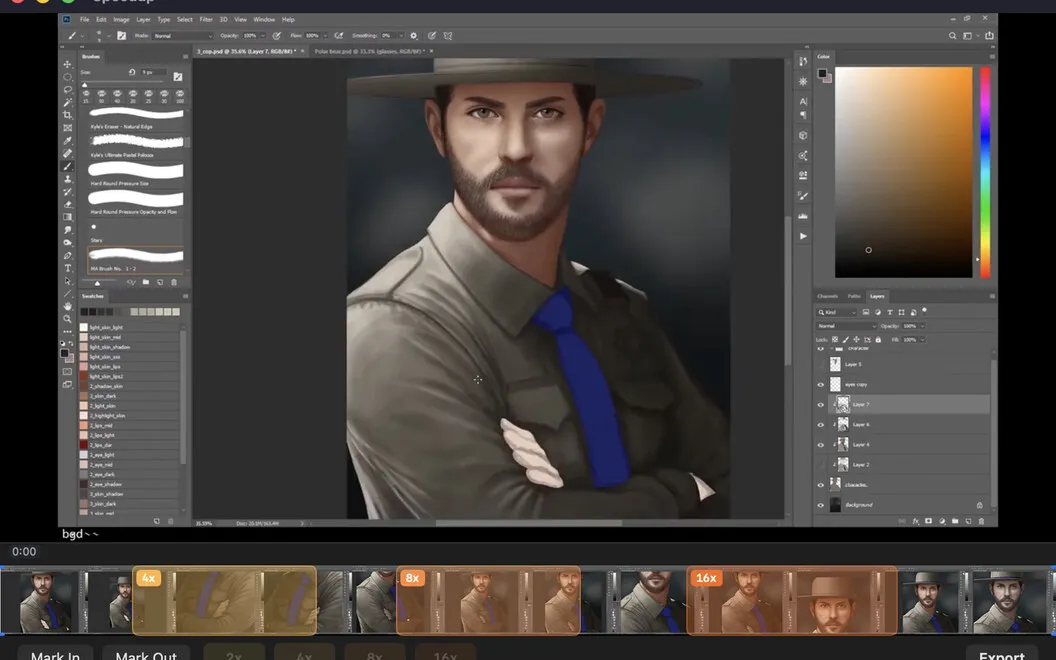Open the Filter menu
The image size is (1056, 660).
pyautogui.click(x=206, y=20)
